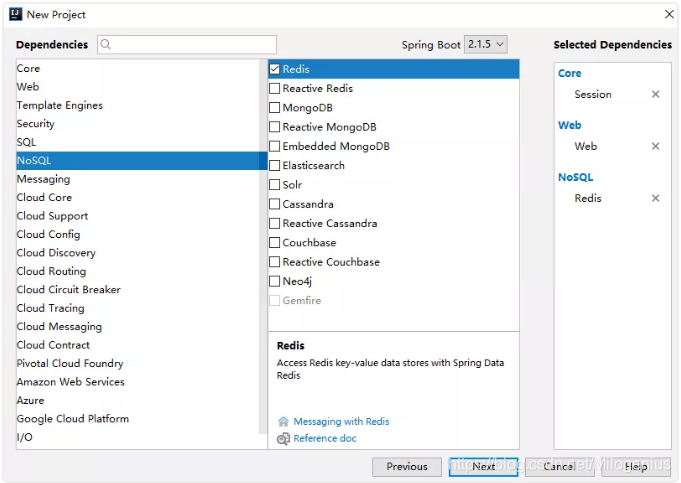Choose Pivotal Cloud Foundry category
The width and height of the screenshot is (681, 483).
[x=138, y=364]
